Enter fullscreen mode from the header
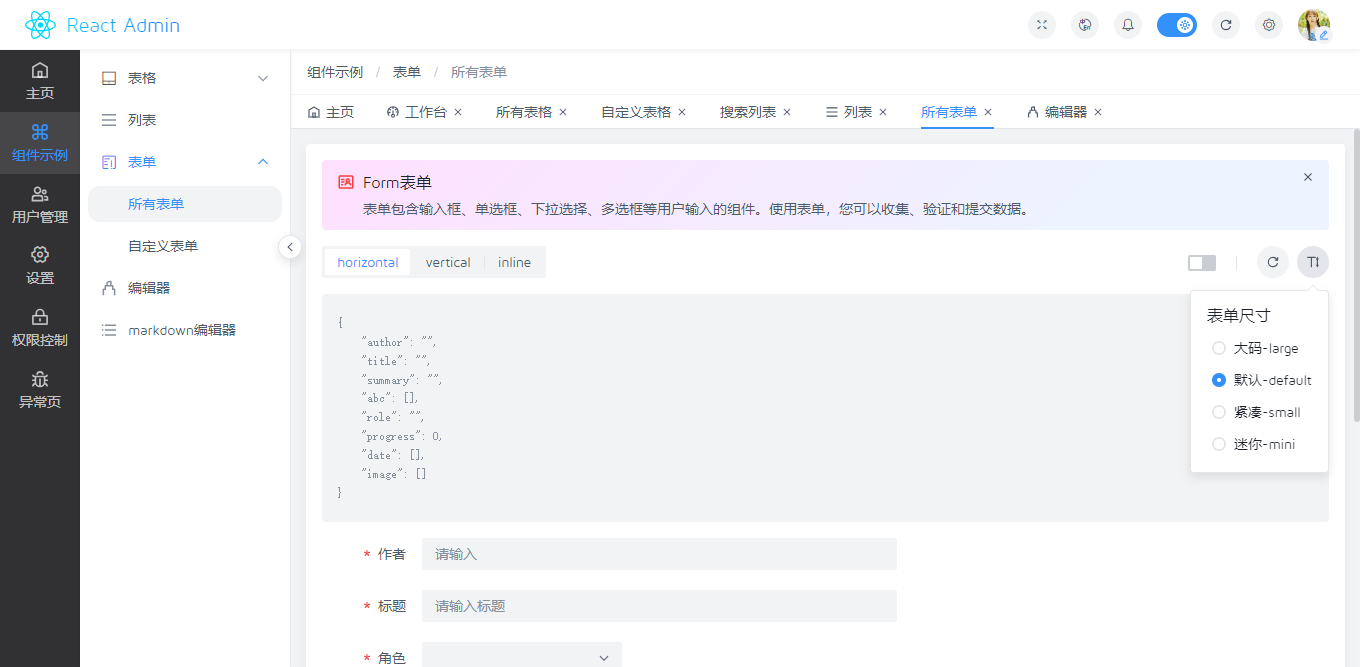The width and height of the screenshot is (1360, 667). pos(1041,25)
